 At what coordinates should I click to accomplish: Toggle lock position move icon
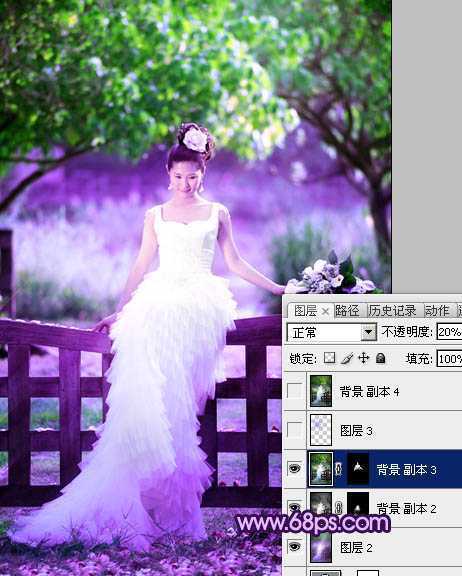[x=364, y=358]
